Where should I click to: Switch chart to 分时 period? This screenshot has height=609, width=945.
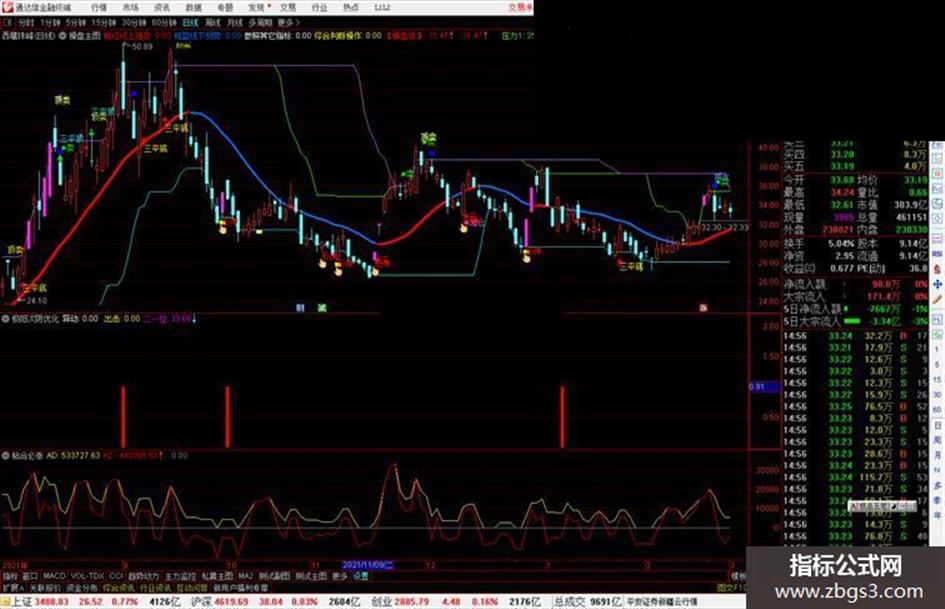25,22
